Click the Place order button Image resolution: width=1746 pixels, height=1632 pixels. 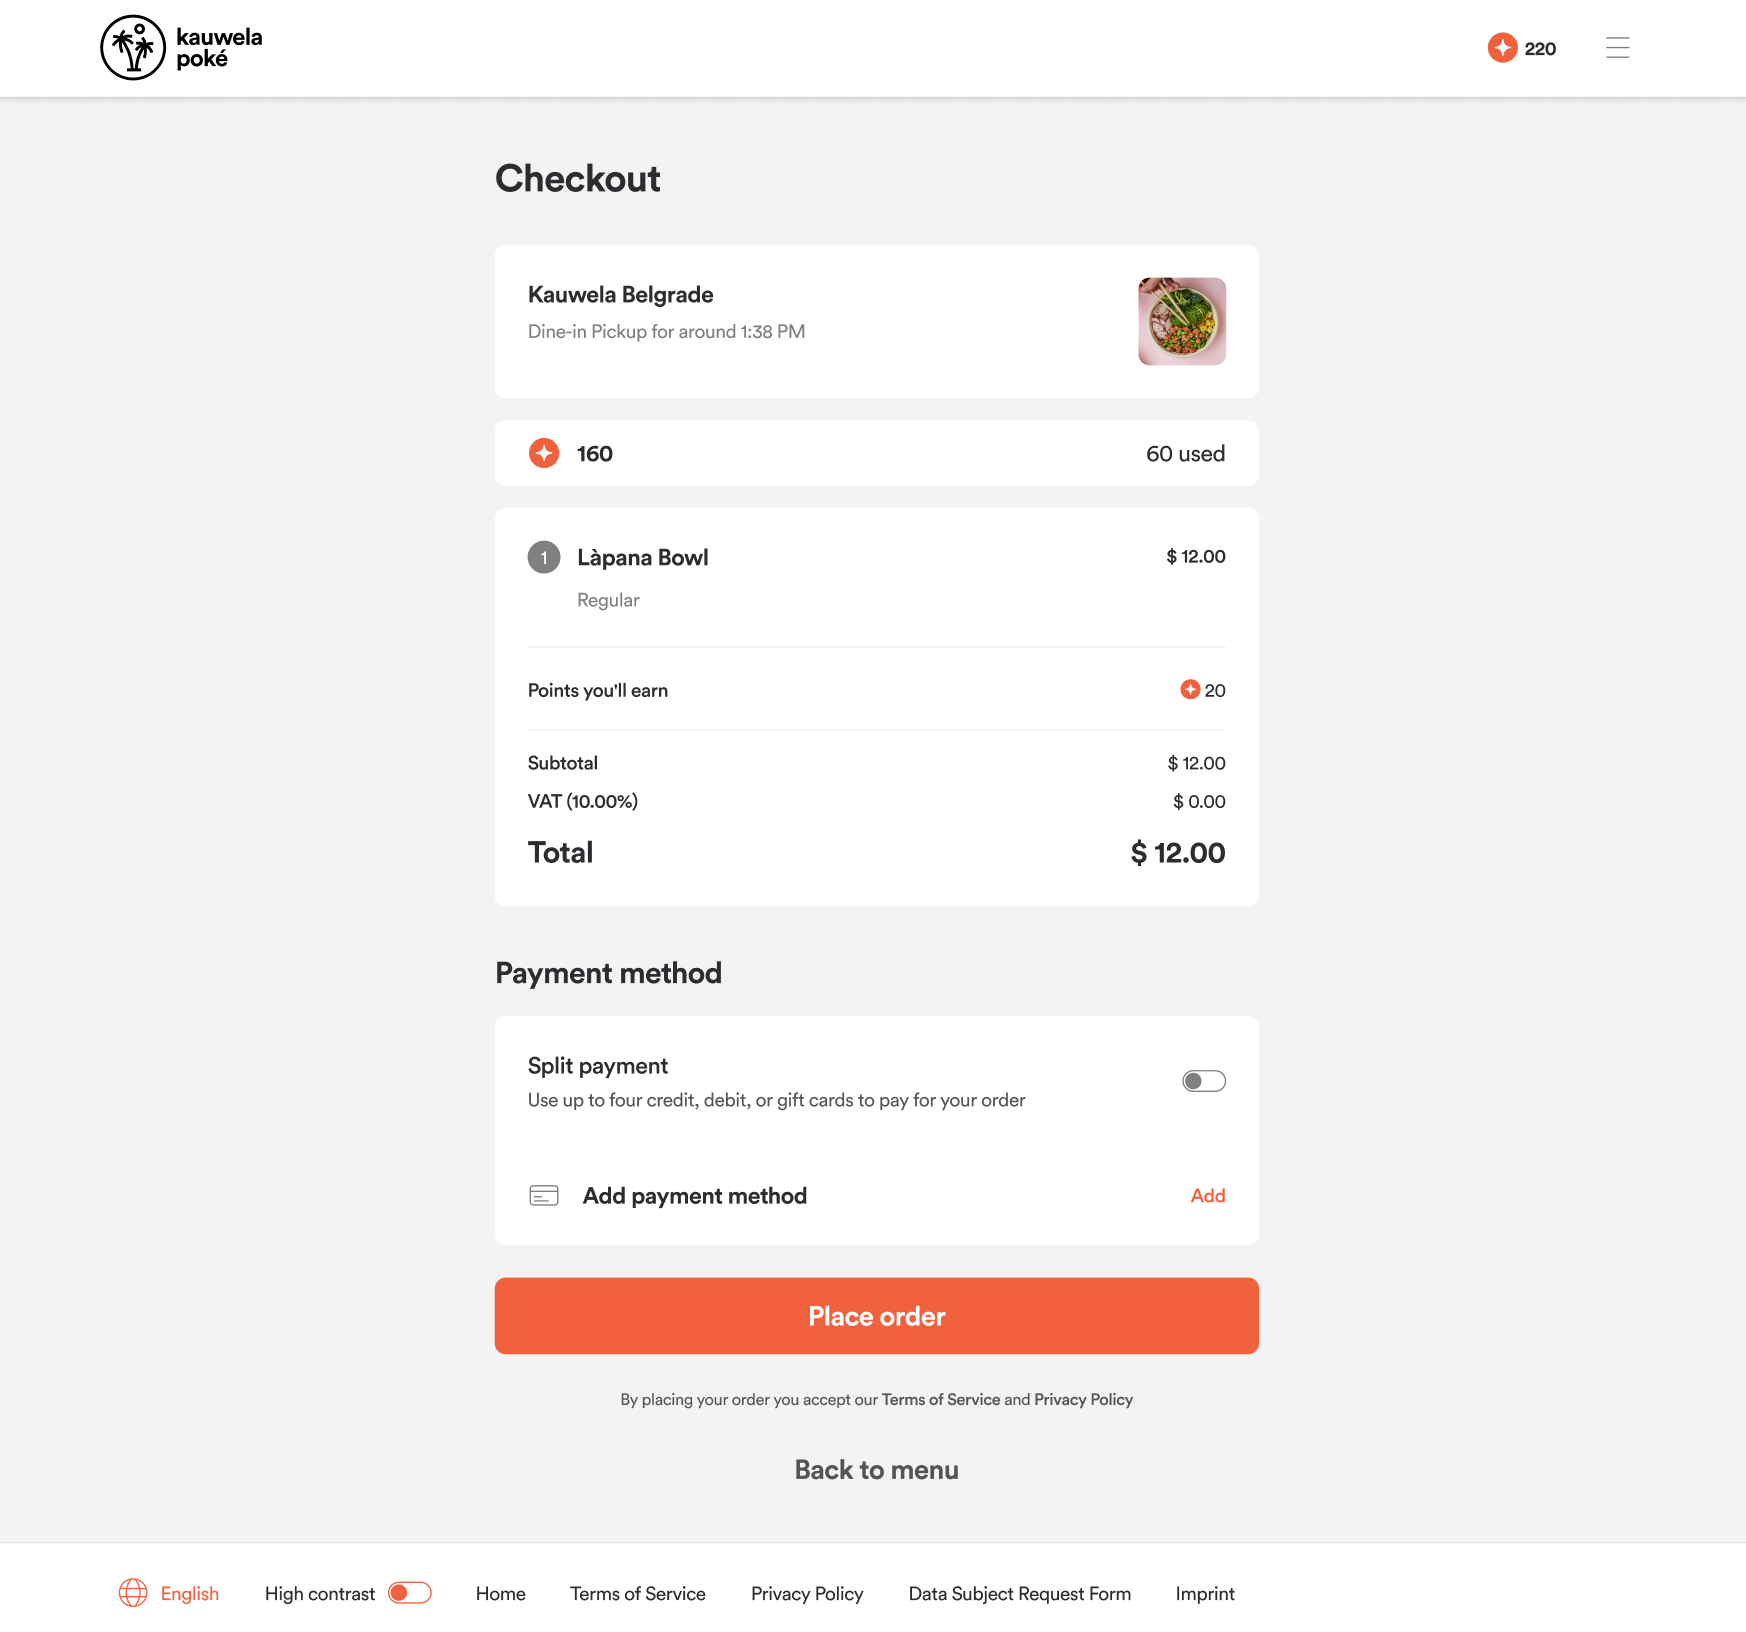[876, 1316]
